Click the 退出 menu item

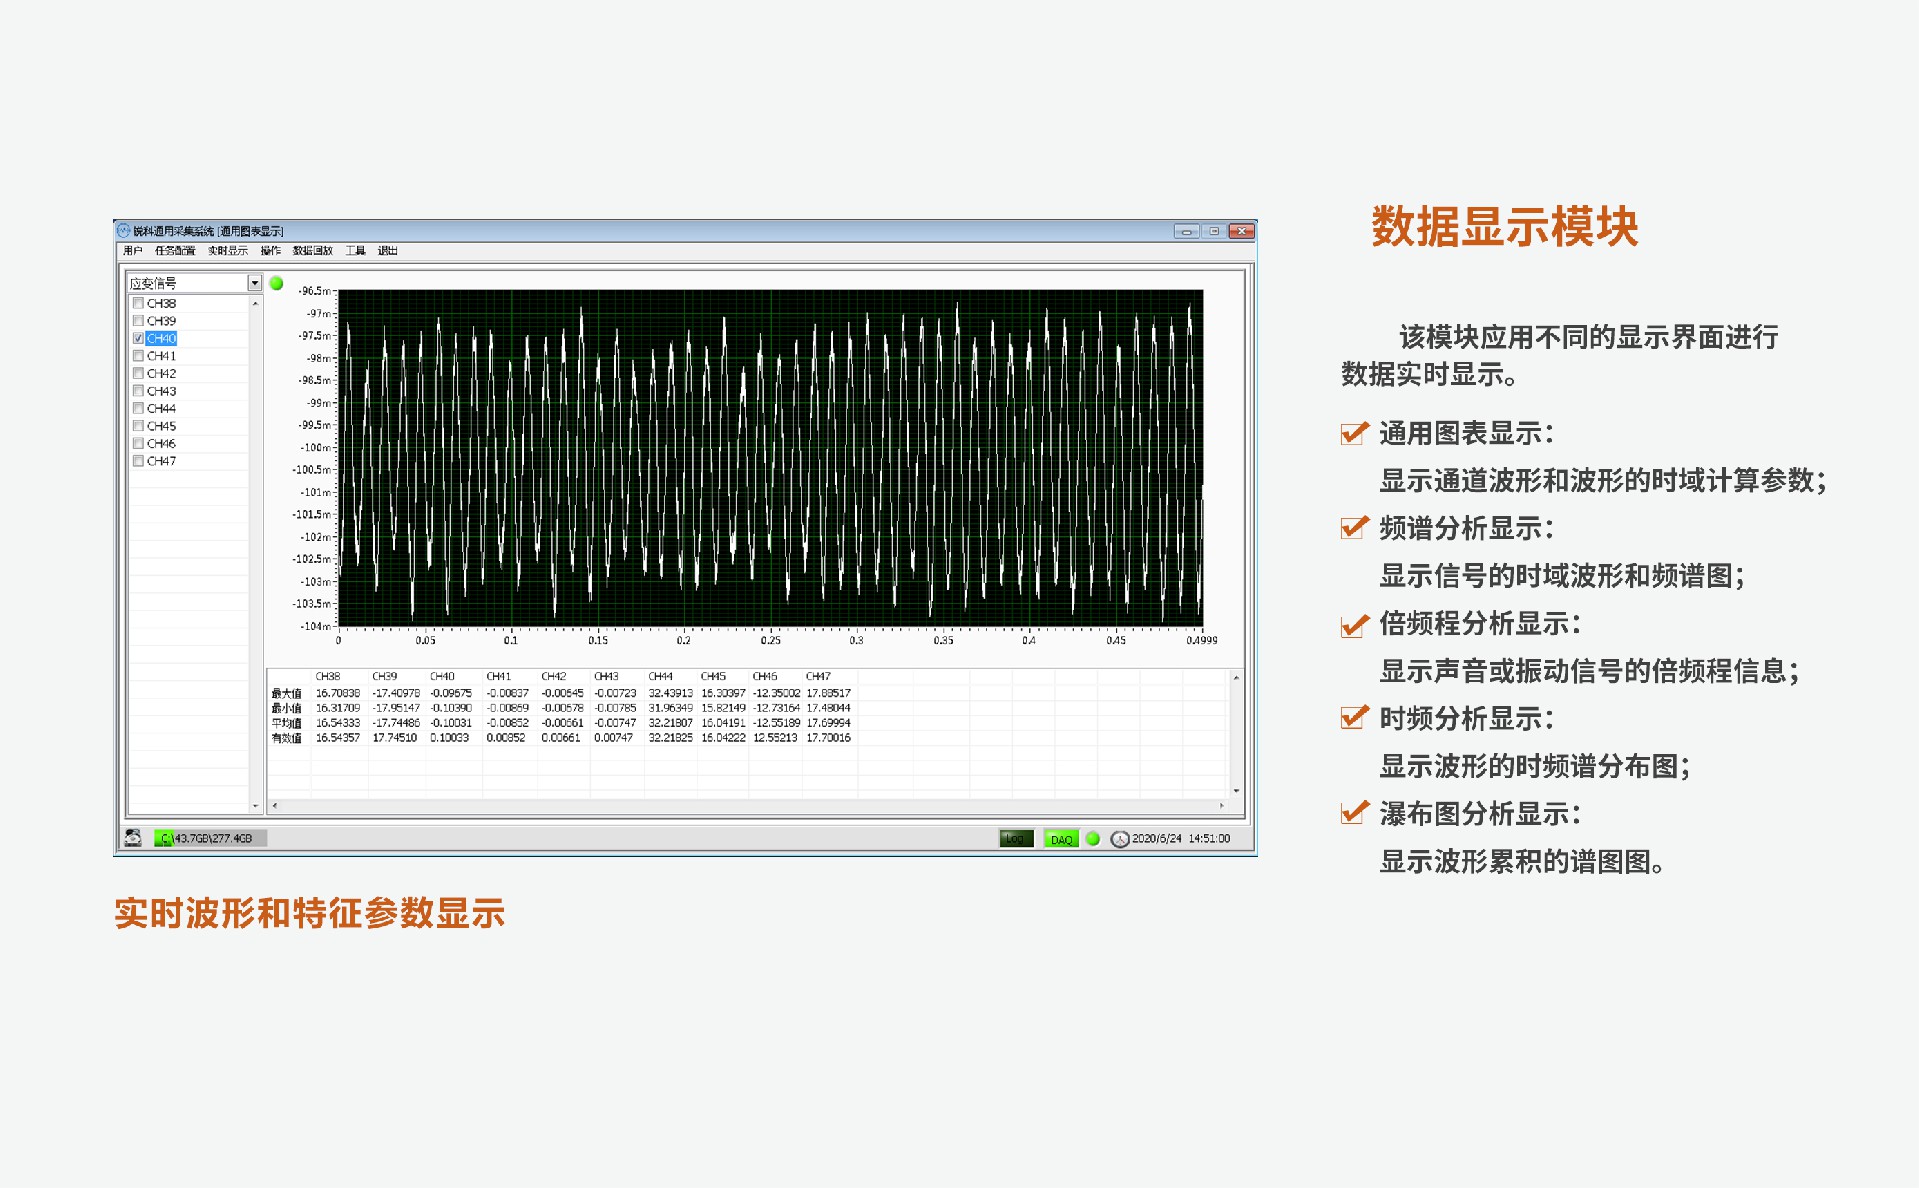[x=387, y=251]
